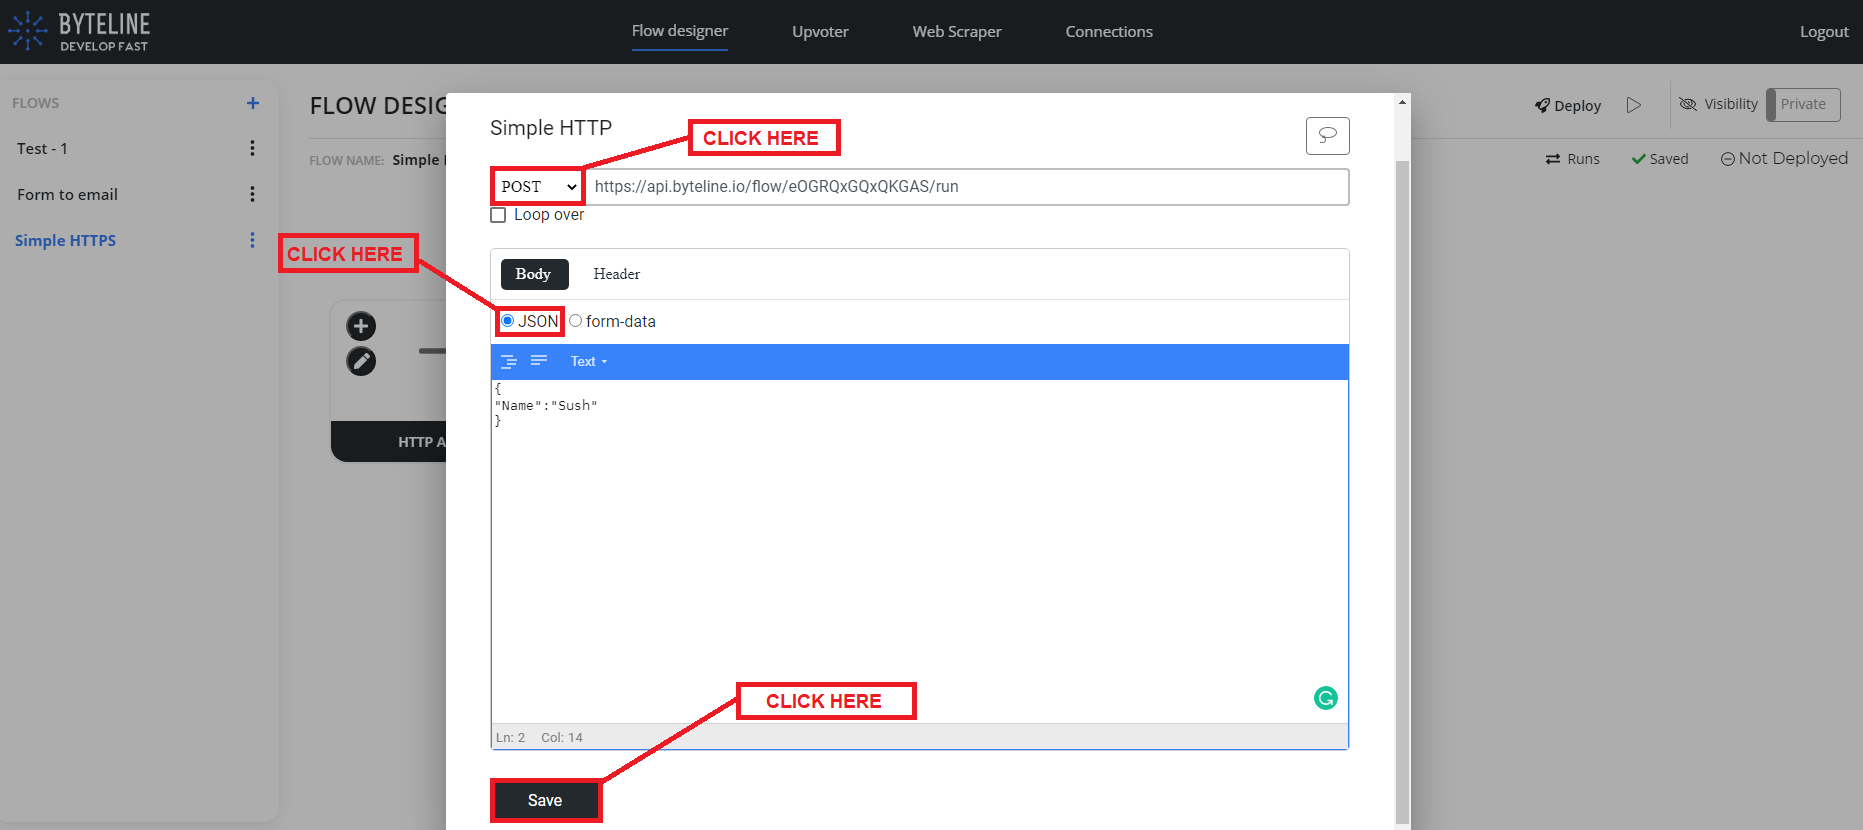Select the form-data radio button
The height and width of the screenshot is (830, 1863).
575,321
